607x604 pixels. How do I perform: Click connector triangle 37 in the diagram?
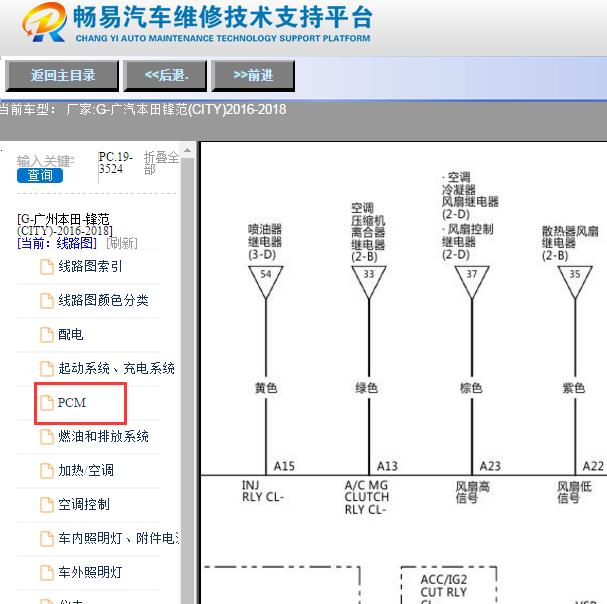click(x=472, y=282)
